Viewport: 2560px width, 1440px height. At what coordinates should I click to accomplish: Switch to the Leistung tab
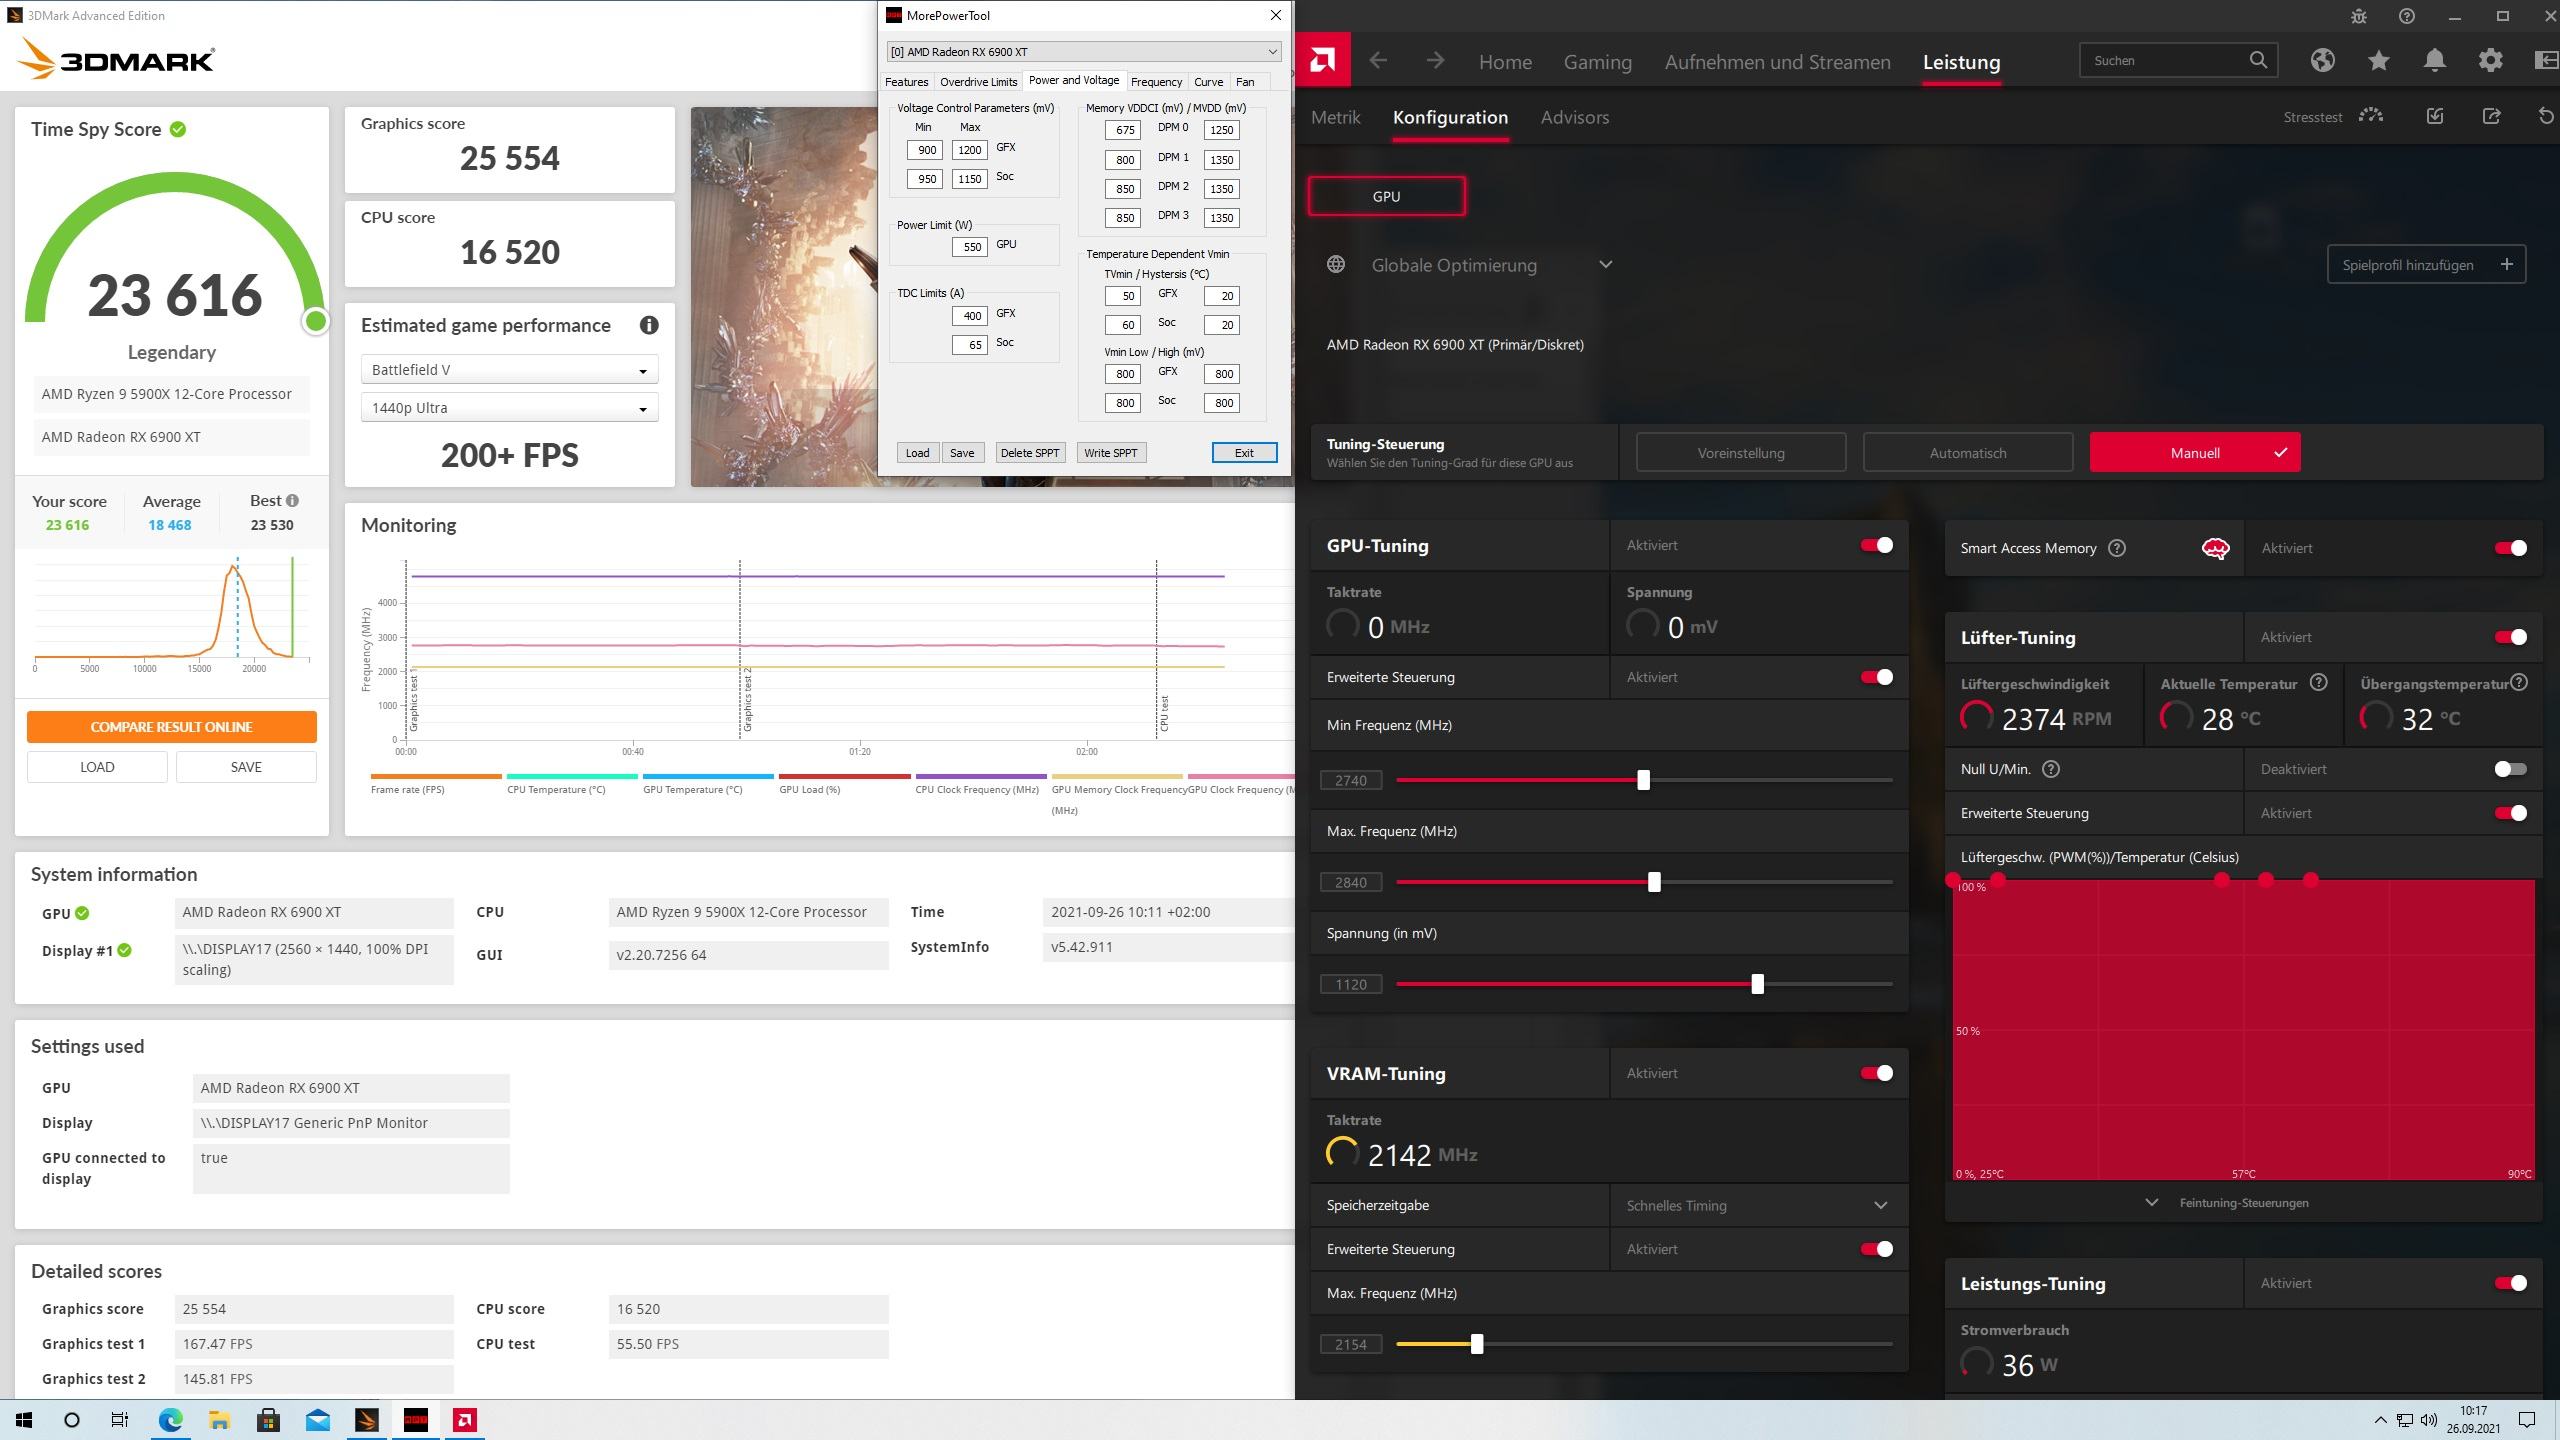(x=1961, y=62)
